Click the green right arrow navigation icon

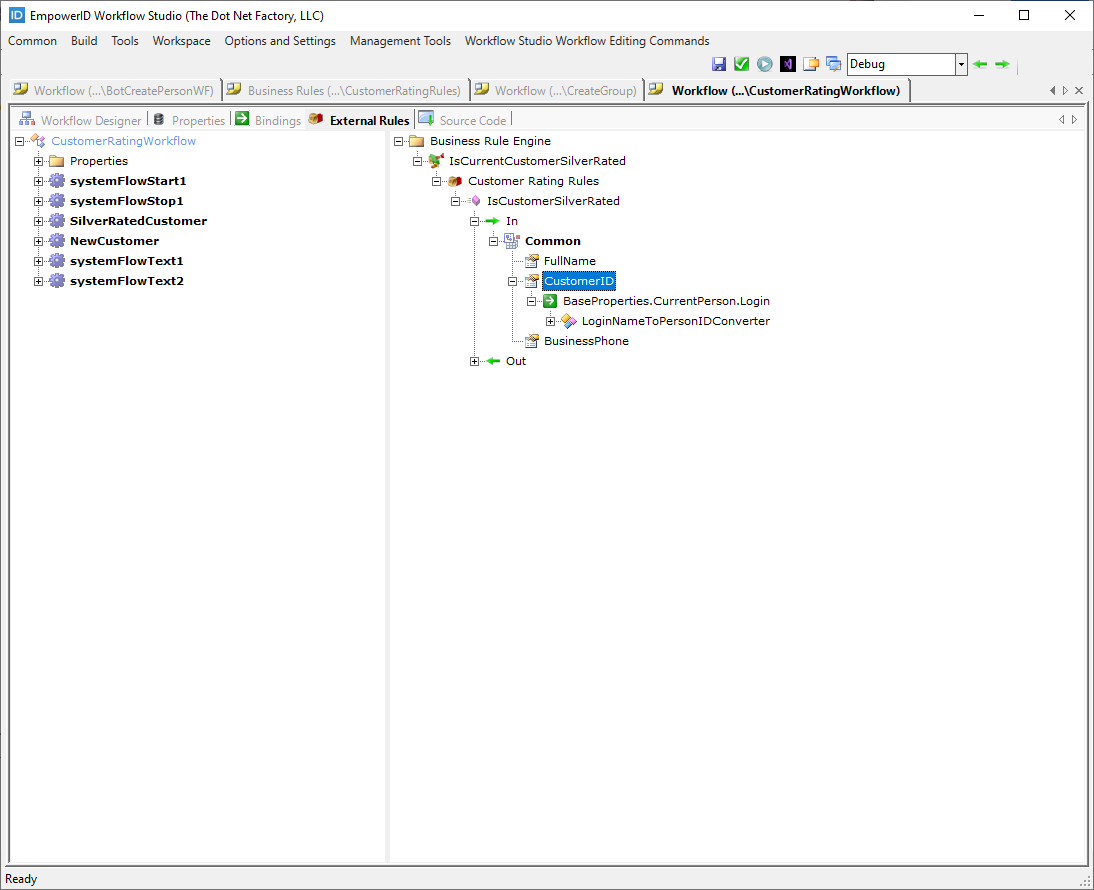click(1003, 64)
